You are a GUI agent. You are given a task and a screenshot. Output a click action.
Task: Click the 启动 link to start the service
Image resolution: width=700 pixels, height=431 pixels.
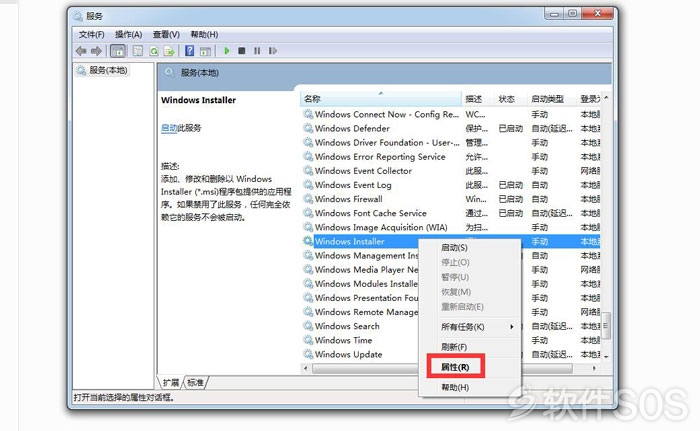pos(169,128)
